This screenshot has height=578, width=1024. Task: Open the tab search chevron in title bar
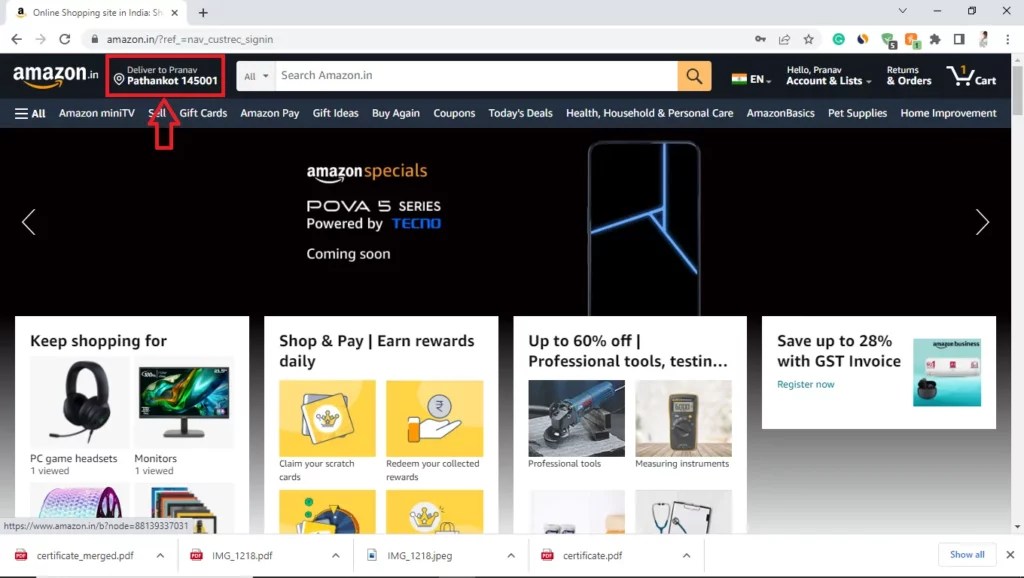(x=903, y=11)
